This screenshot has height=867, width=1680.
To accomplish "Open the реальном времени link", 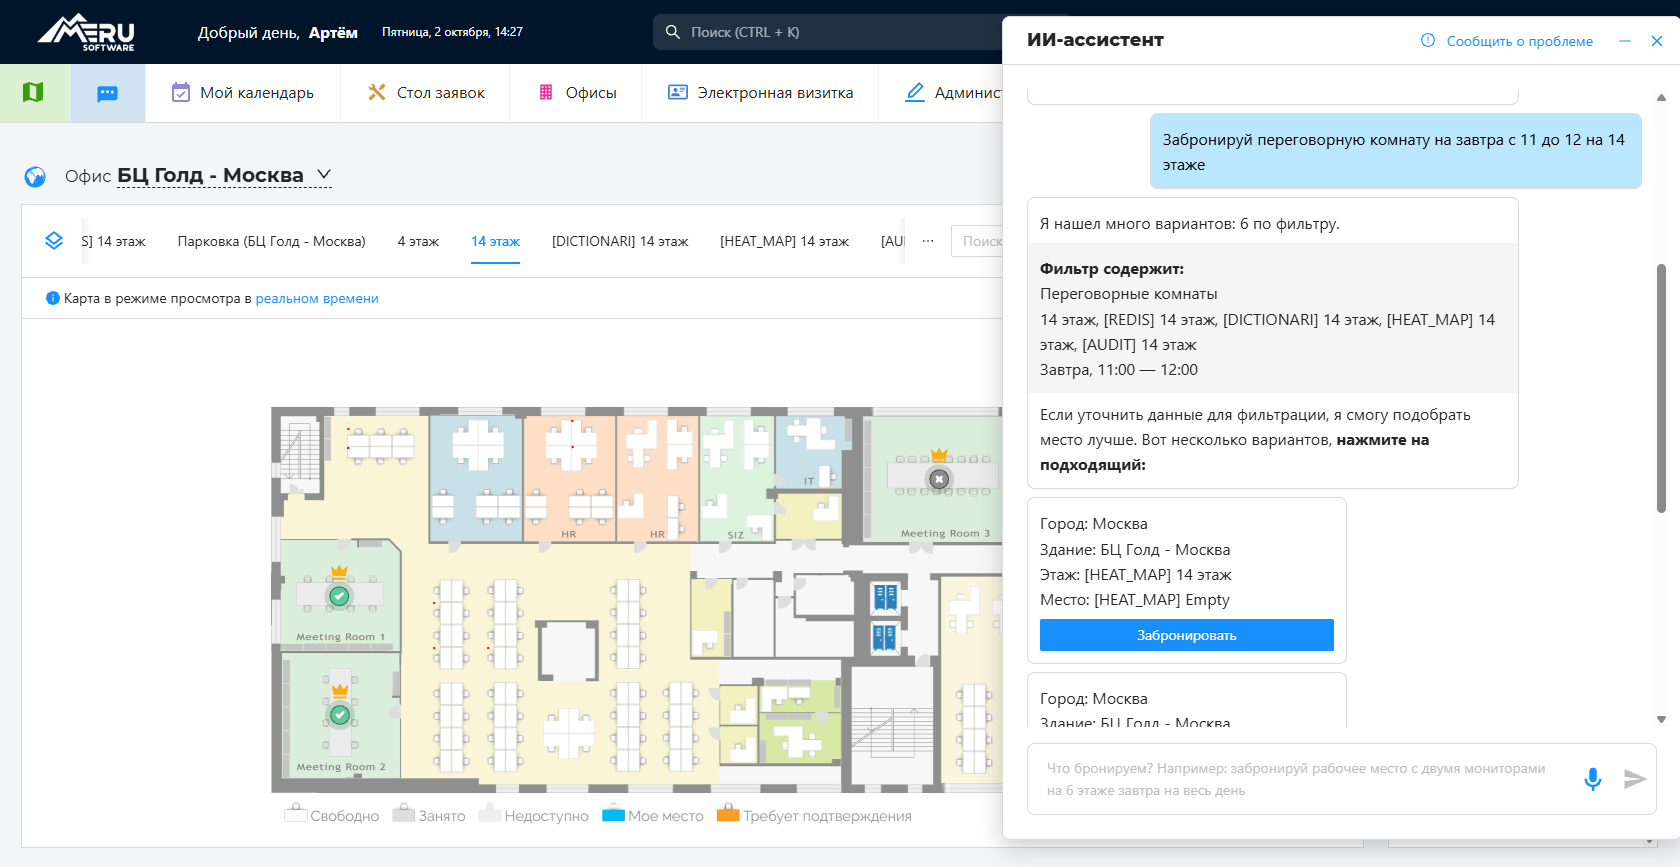I will pyautogui.click(x=317, y=298).
